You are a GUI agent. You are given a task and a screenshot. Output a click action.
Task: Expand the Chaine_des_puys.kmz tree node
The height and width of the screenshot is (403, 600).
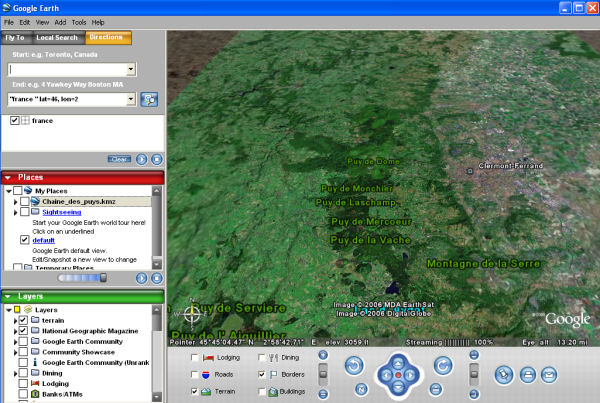click(15, 201)
